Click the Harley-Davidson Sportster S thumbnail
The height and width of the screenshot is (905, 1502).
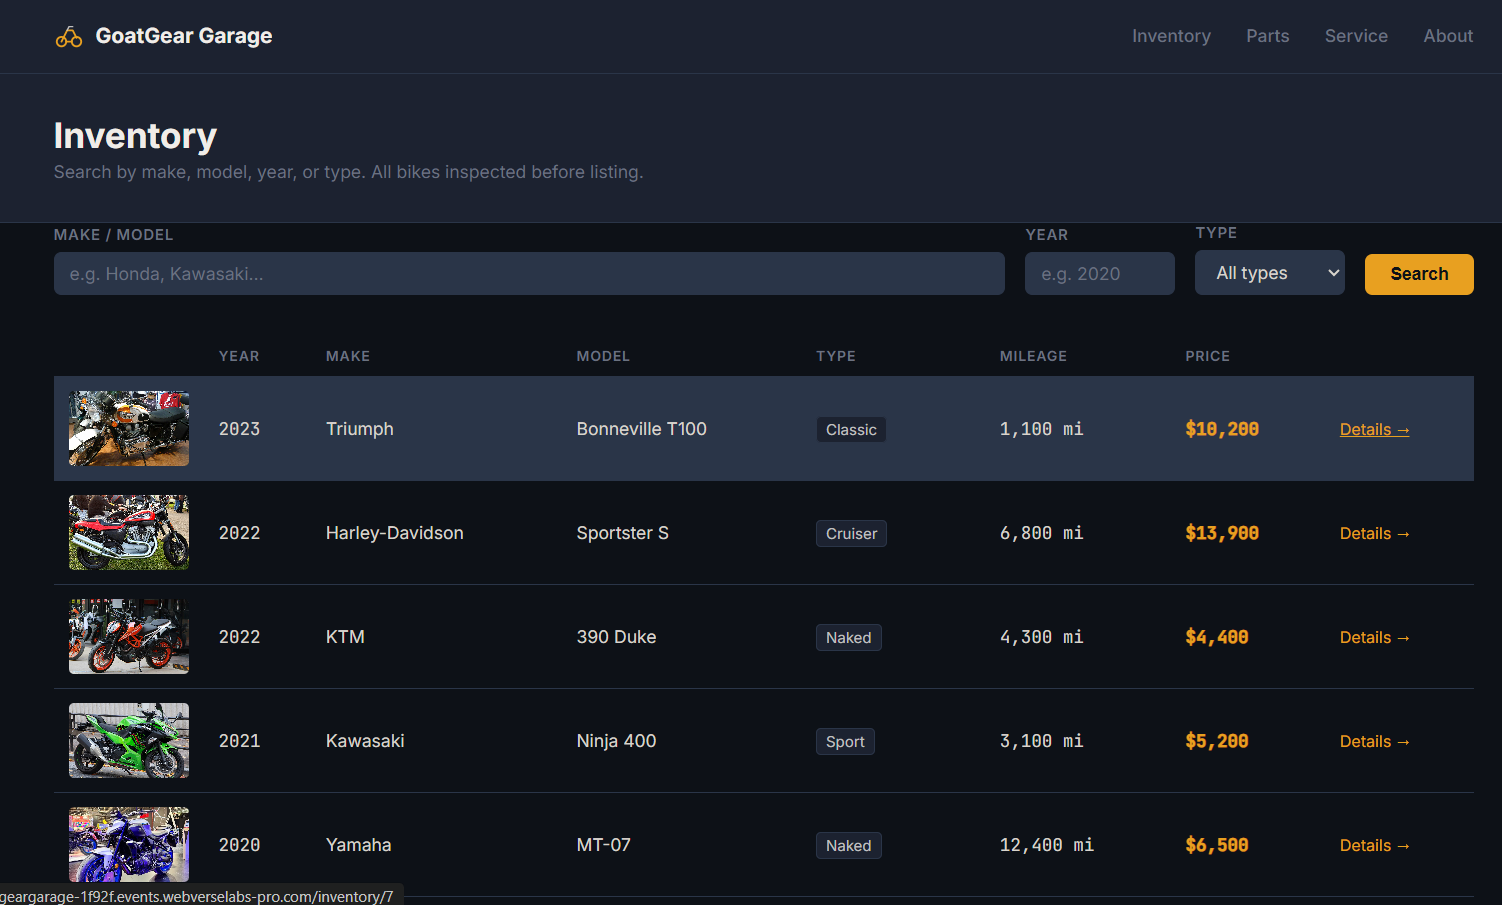(129, 532)
